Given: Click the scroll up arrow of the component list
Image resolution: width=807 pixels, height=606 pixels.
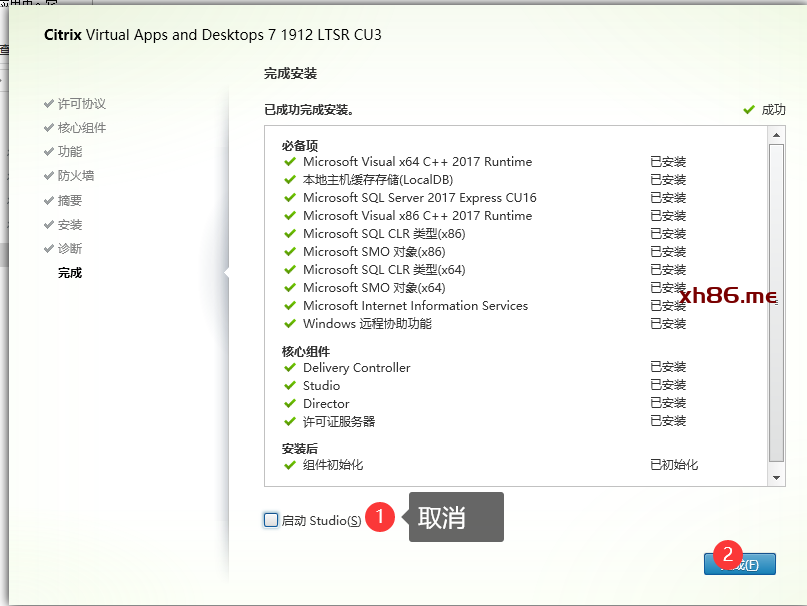Looking at the screenshot, I should [x=776, y=135].
